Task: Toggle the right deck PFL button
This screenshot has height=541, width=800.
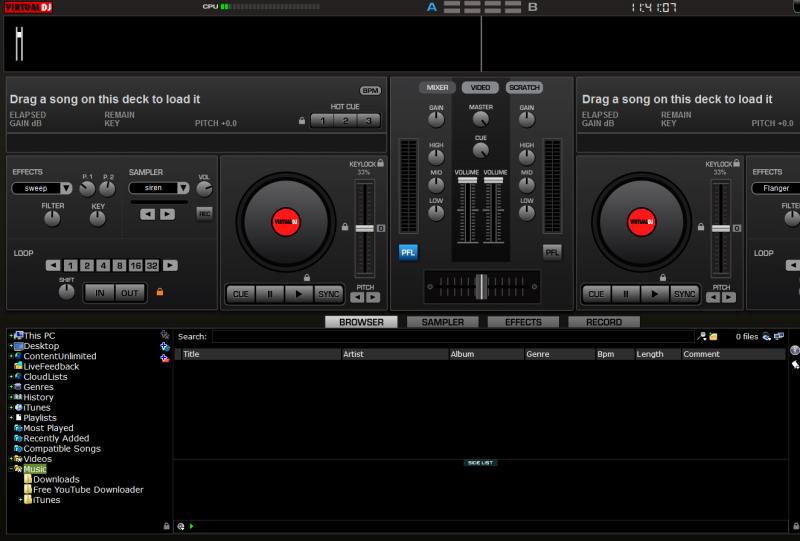Action: [x=552, y=252]
